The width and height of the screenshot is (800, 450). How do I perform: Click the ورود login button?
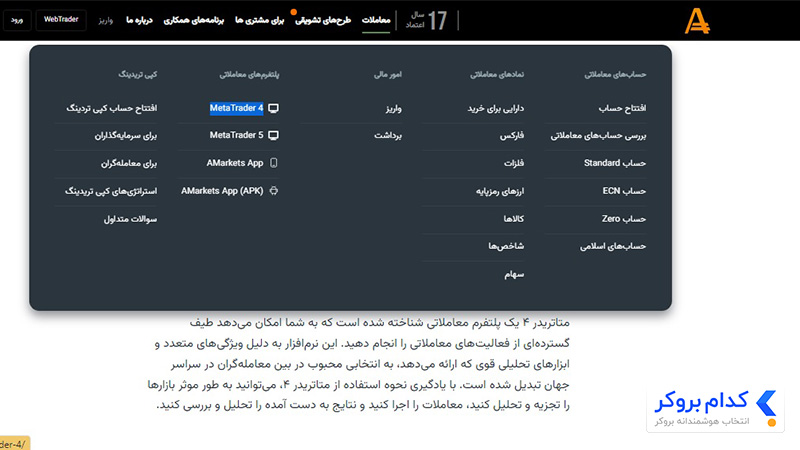click(x=17, y=20)
